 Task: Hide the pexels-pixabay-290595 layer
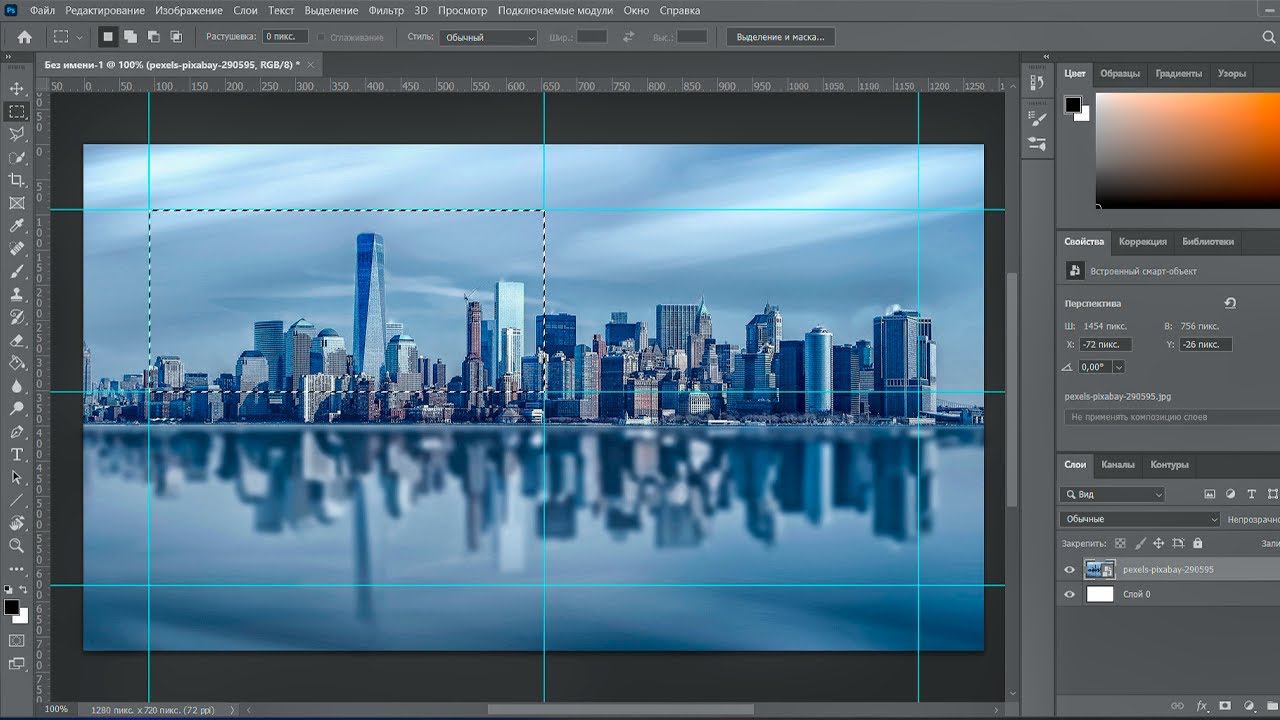tap(1069, 570)
